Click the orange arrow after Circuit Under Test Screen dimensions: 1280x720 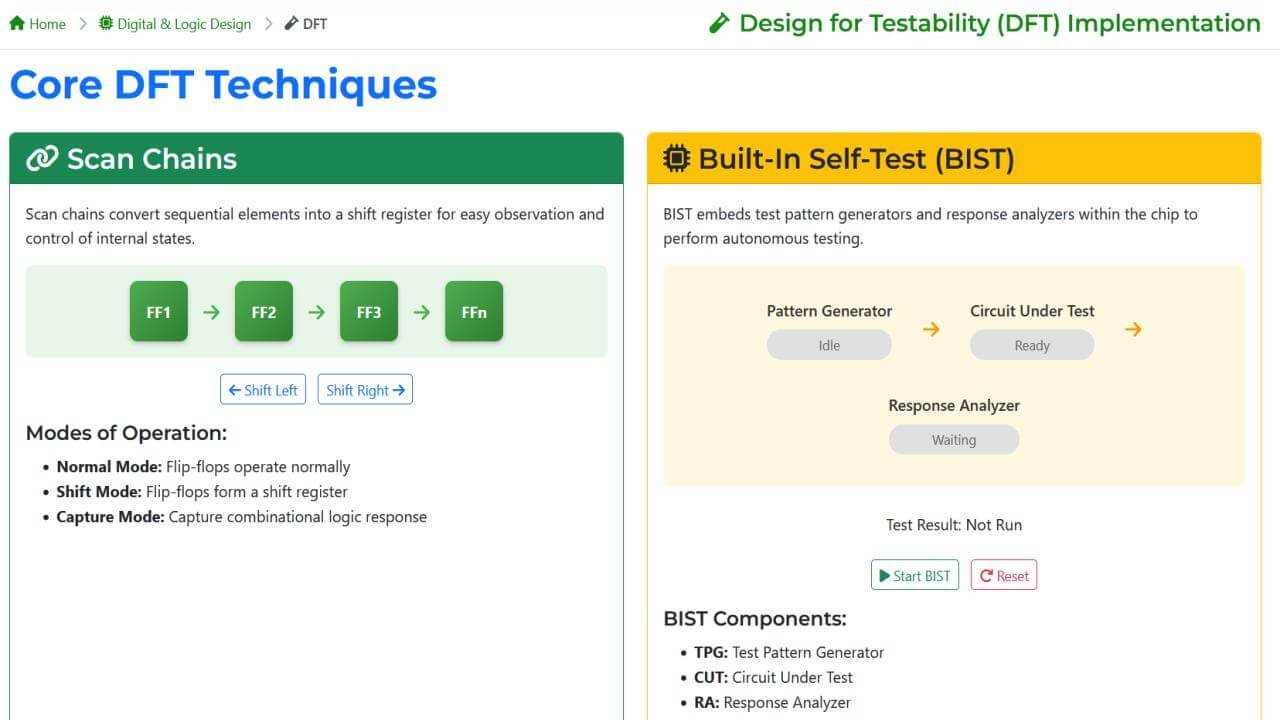[1133, 329]
